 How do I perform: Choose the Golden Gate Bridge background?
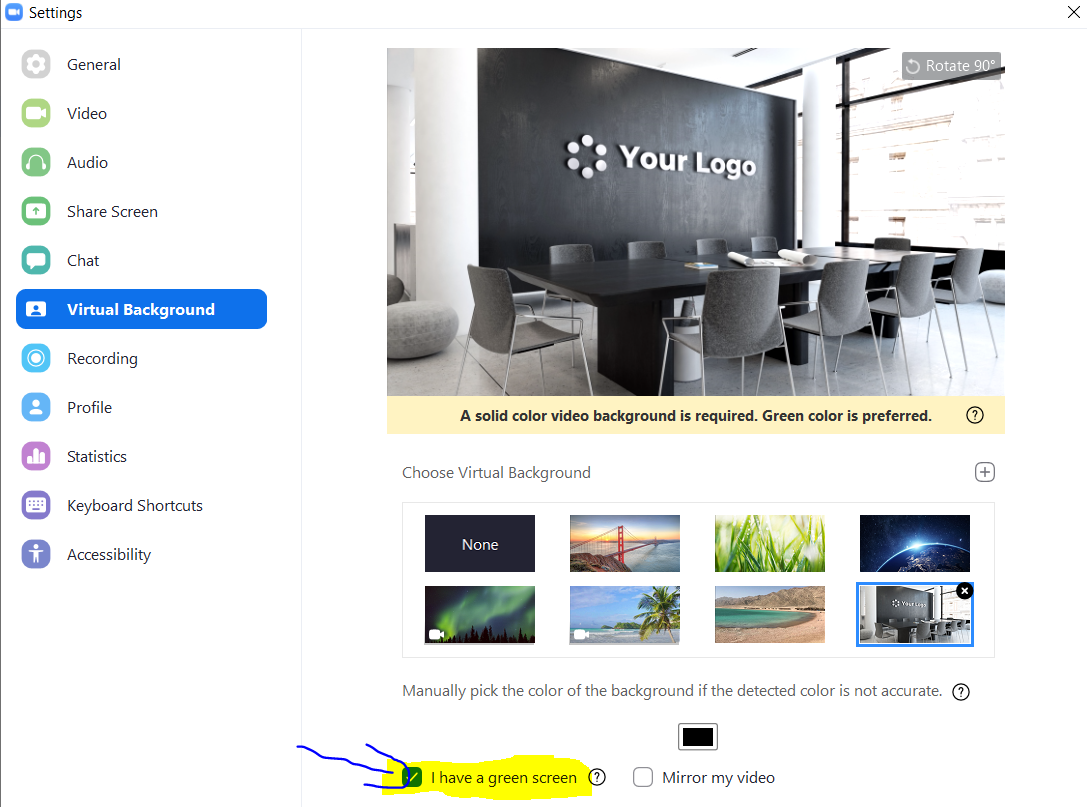click(x=625, y=544)
